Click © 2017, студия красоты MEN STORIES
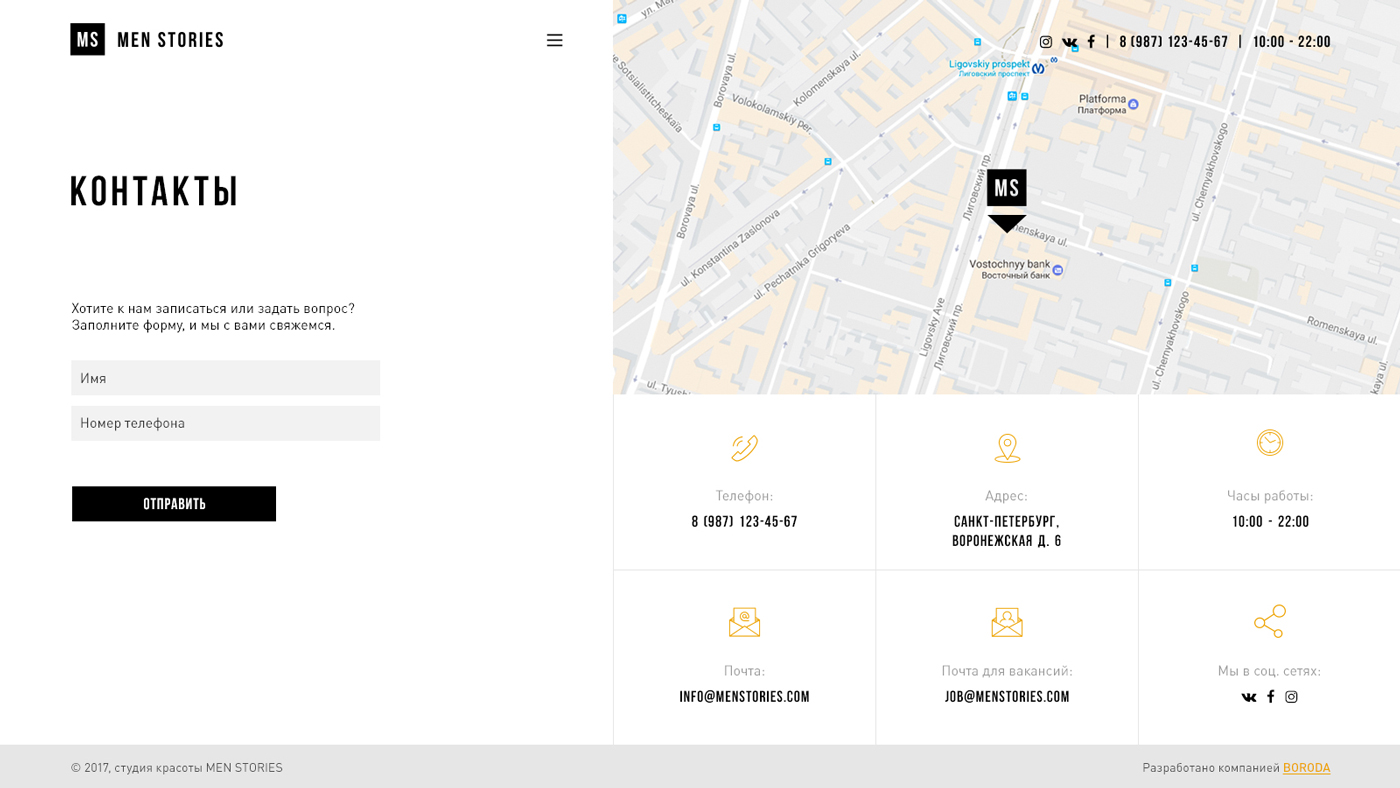The height and width of the screenshot is (788, 1400). (177, 768)
